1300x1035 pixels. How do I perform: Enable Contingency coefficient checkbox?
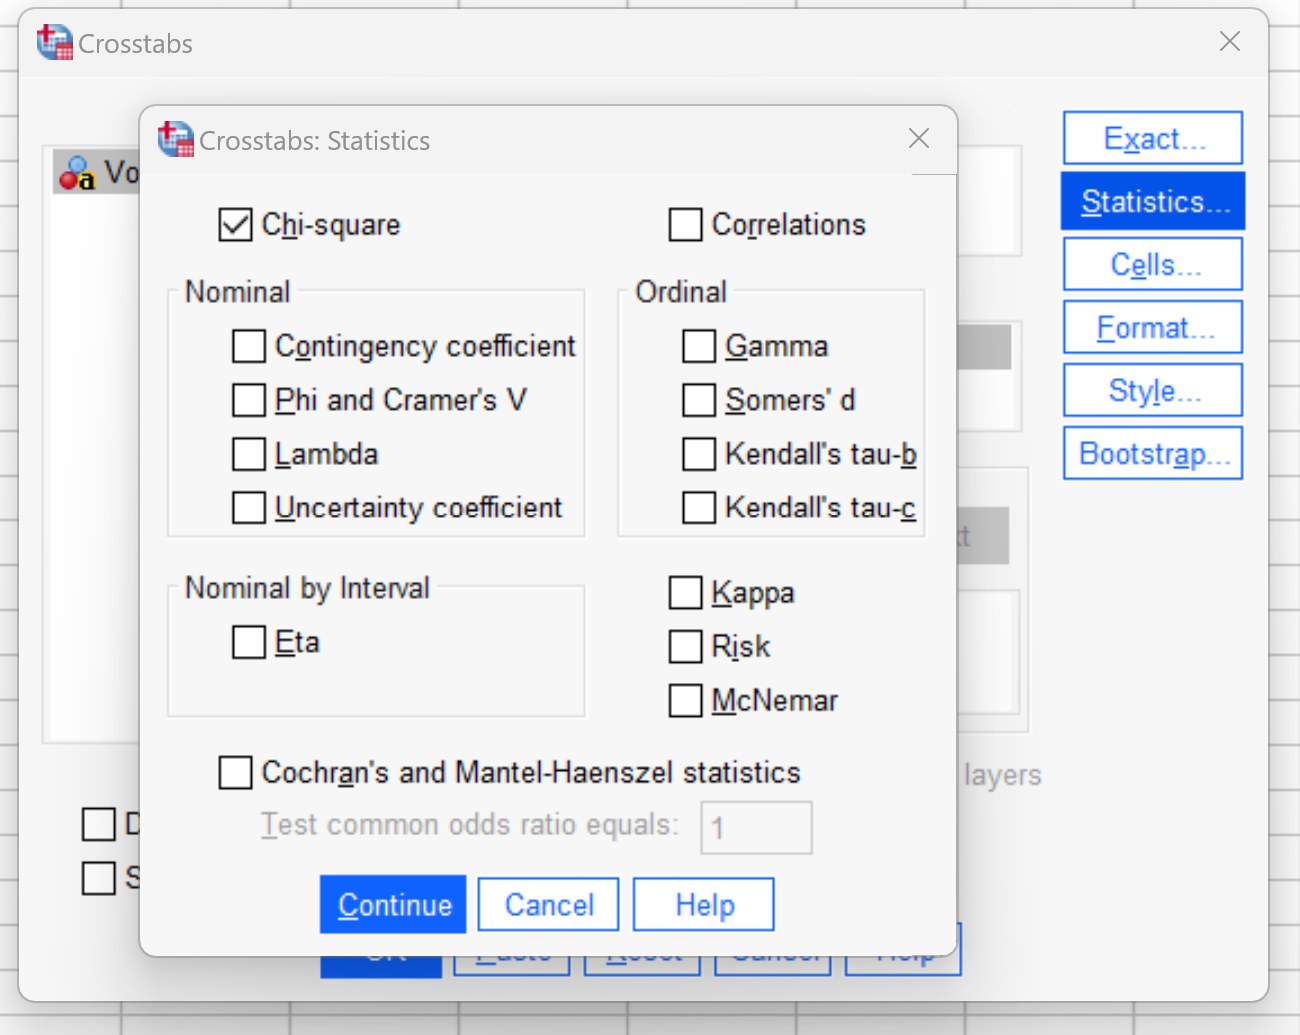249,346
